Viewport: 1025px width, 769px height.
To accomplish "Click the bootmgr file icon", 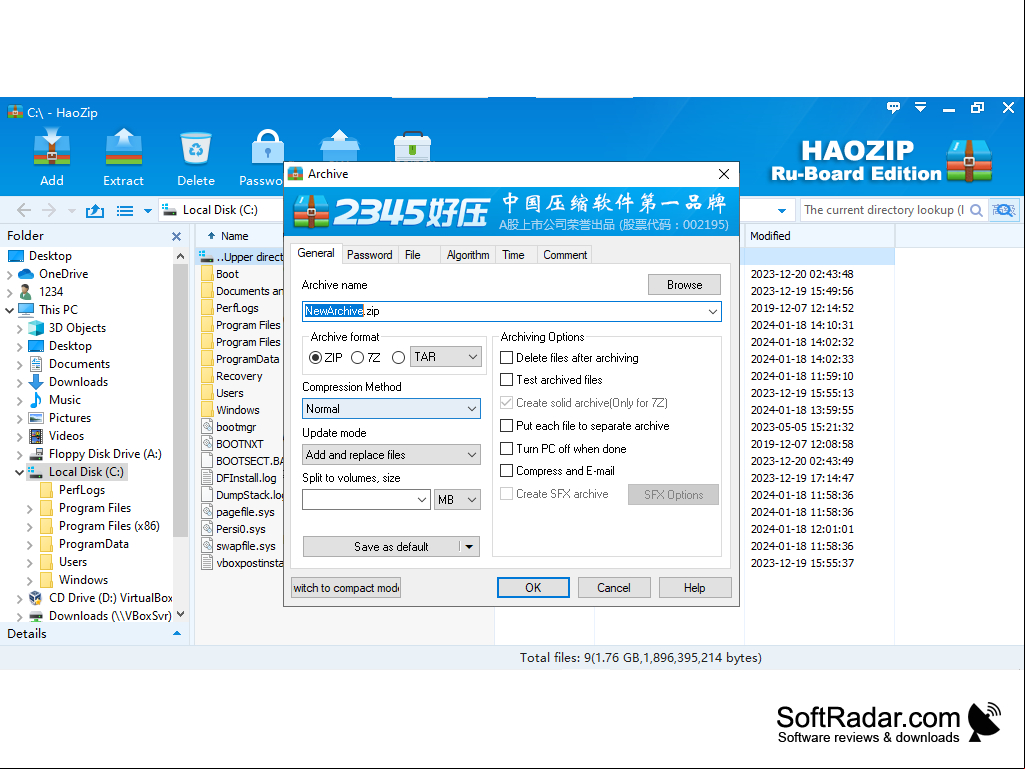I will [207, 427].
